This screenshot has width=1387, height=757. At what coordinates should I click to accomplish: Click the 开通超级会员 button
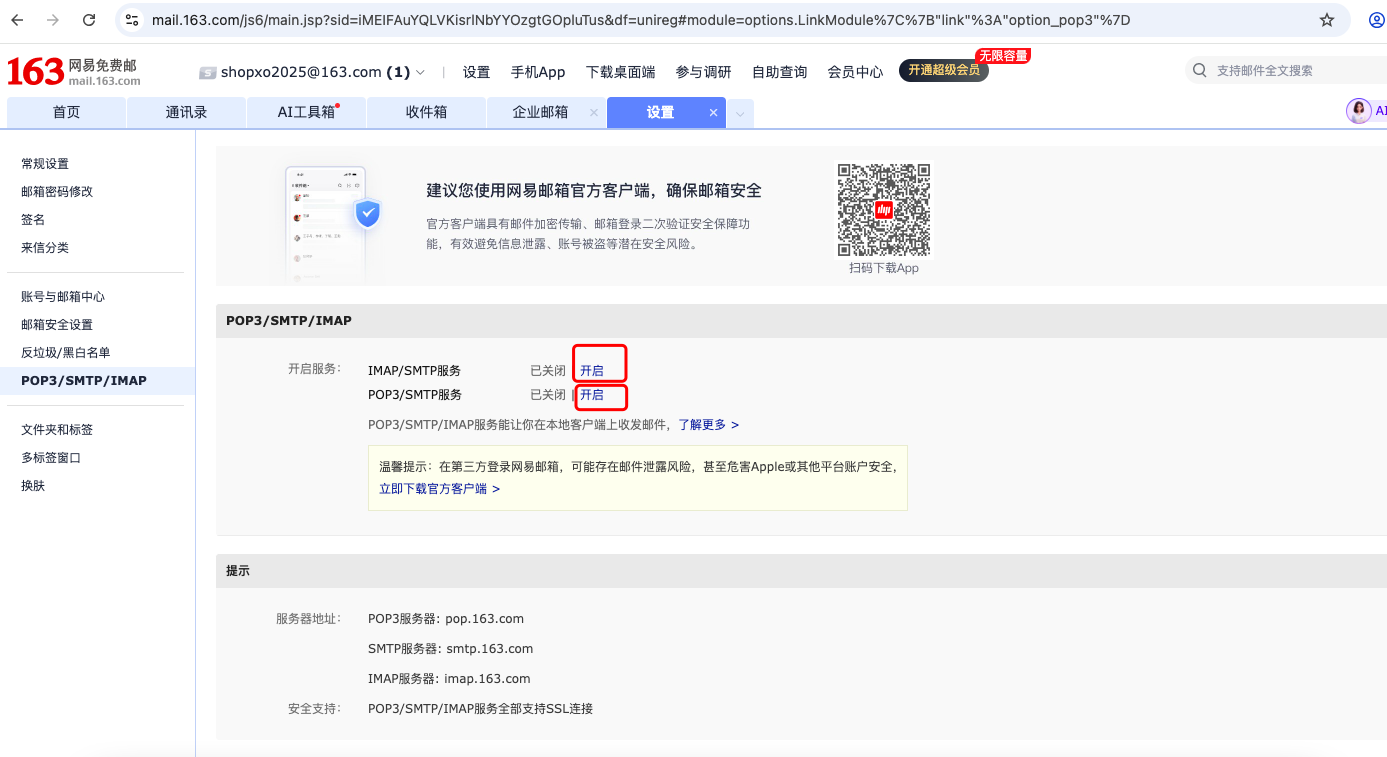[x=944, y=70]
